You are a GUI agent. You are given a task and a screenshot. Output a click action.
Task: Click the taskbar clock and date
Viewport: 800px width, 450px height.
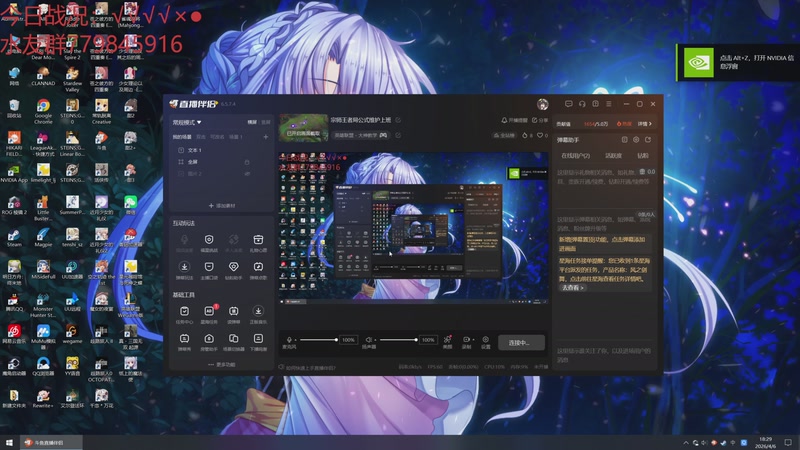pyautogui.click(x=765, y=442)
